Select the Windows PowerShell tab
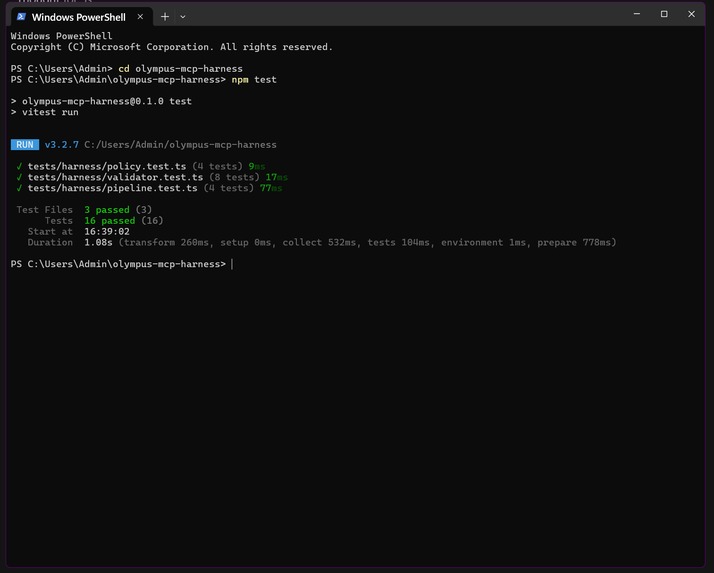The height and width of the screenshot is (573, 714). (x=82, y=17)
